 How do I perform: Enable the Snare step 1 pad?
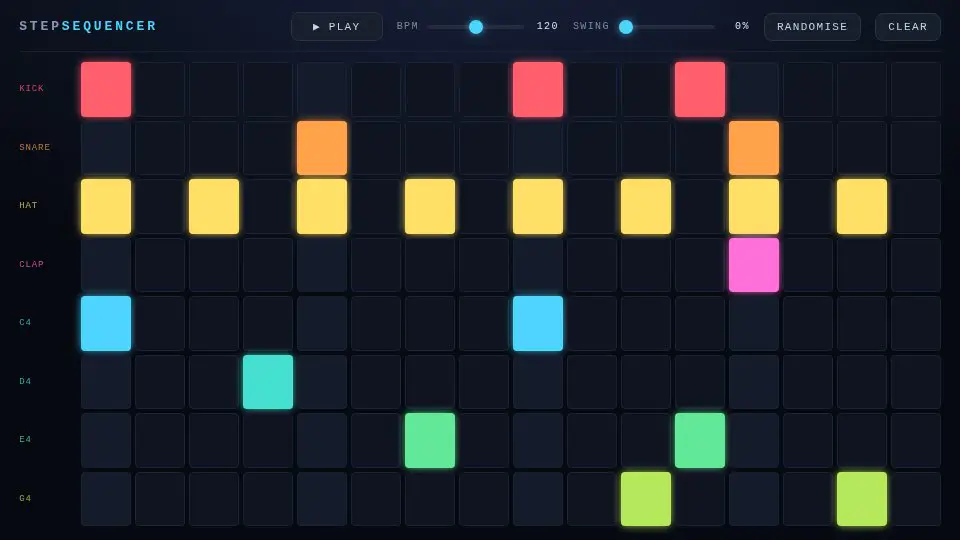point(106,148)
